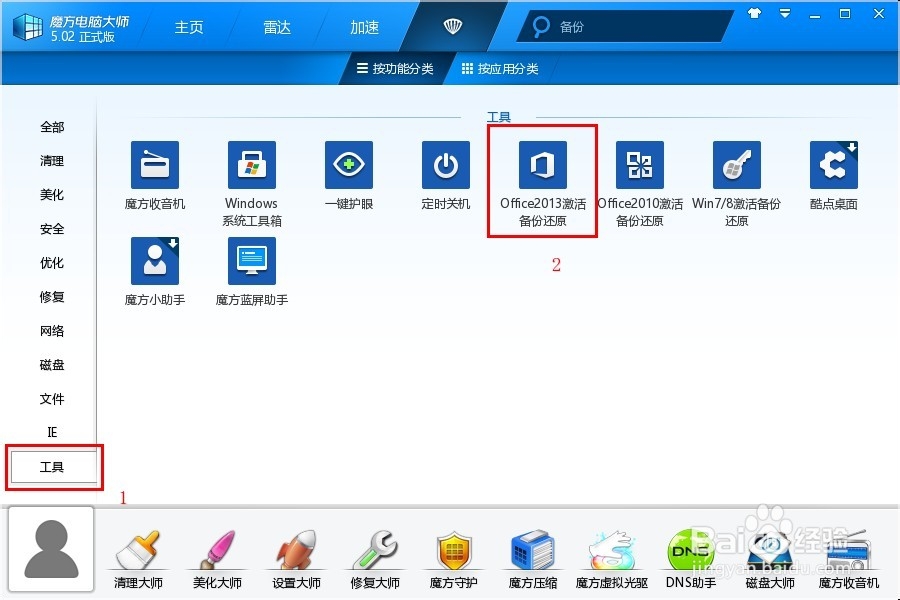The image size is (900, 600).
Task: Open 魔方收音机 in the bottom bar
Action: 849,560
